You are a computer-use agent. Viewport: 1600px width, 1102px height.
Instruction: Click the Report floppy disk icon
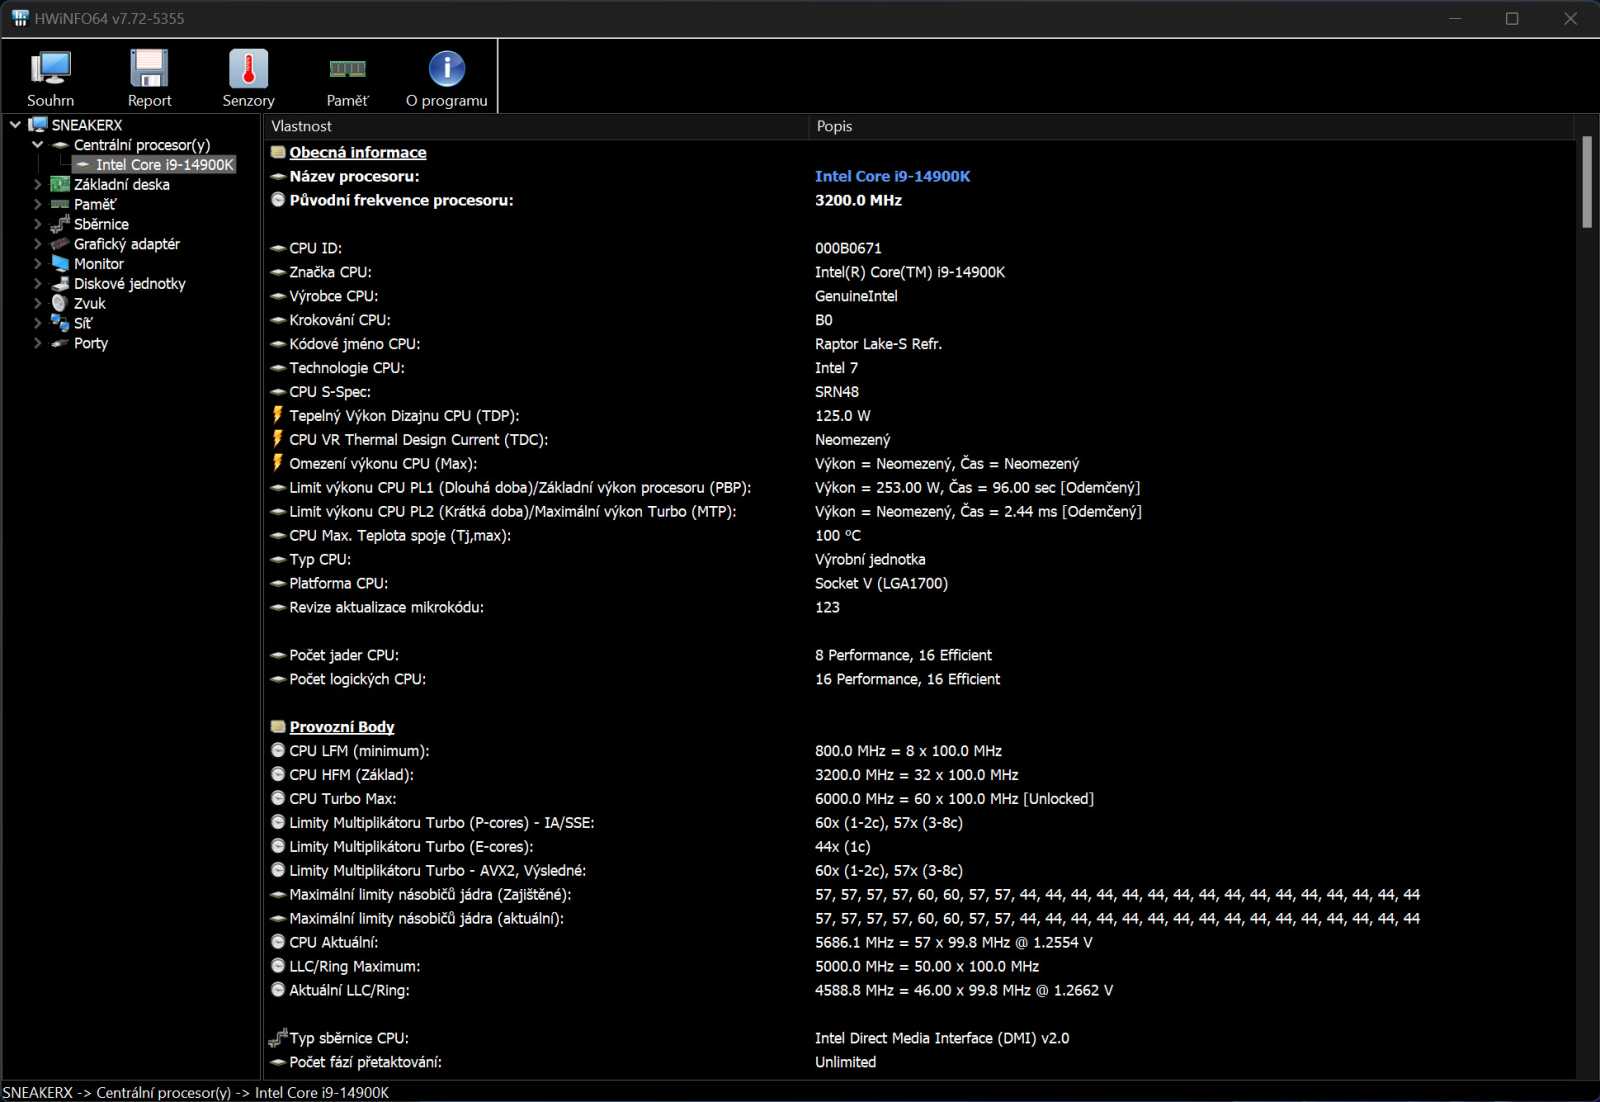pyautogui.click(x=149, y=69)
